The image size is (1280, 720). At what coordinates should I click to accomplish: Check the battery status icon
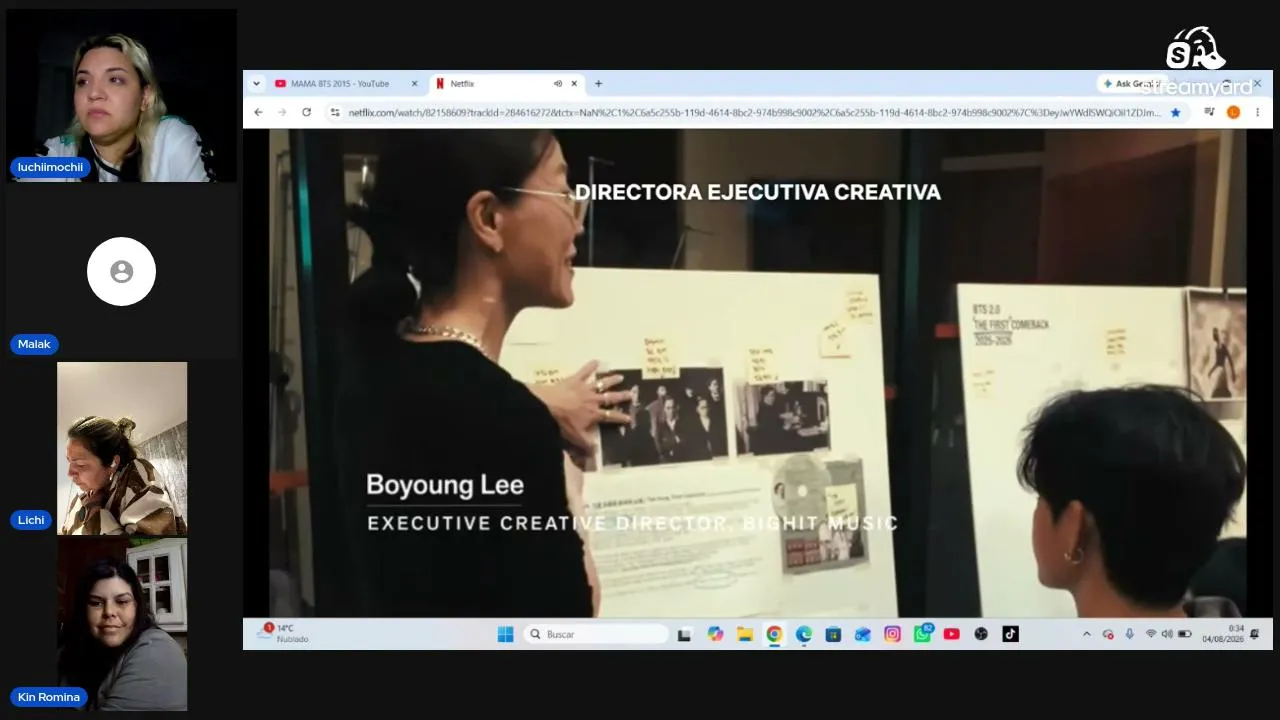coord(1185,634)
